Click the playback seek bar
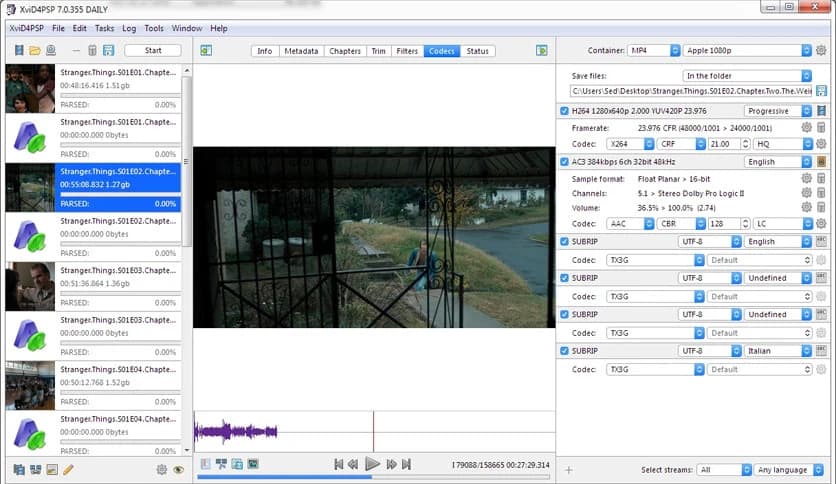836x484 pixels. coord(374,477)
